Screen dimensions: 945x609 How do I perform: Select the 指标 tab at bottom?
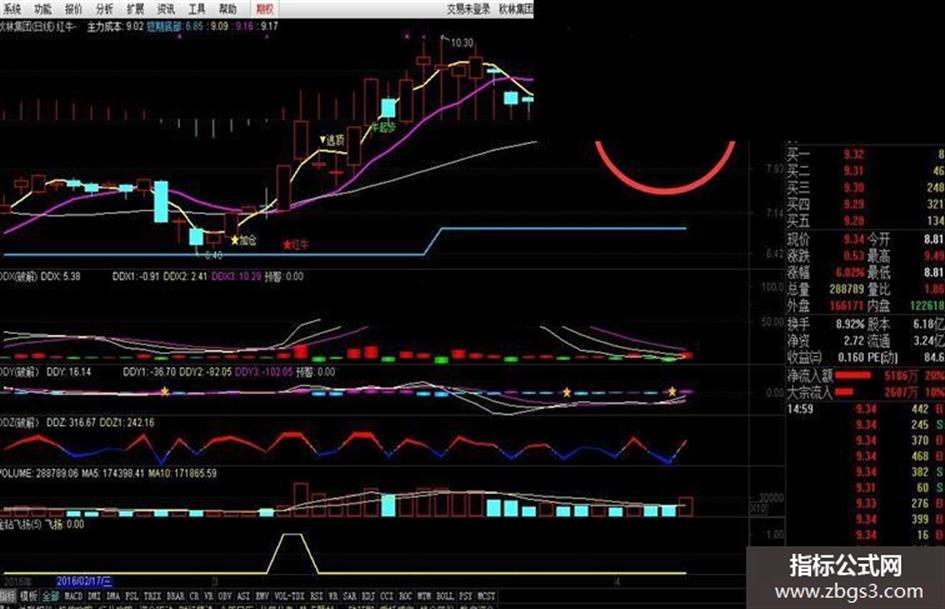(8, 596)
